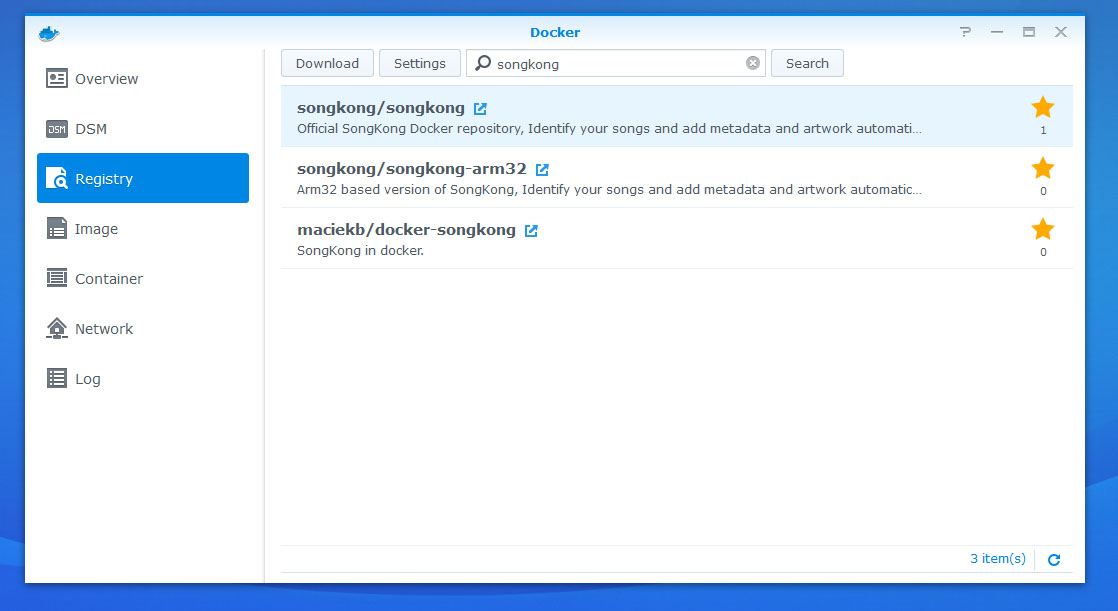Click the star for songkong/songkong-arm32

click(x=1043, y=168)
